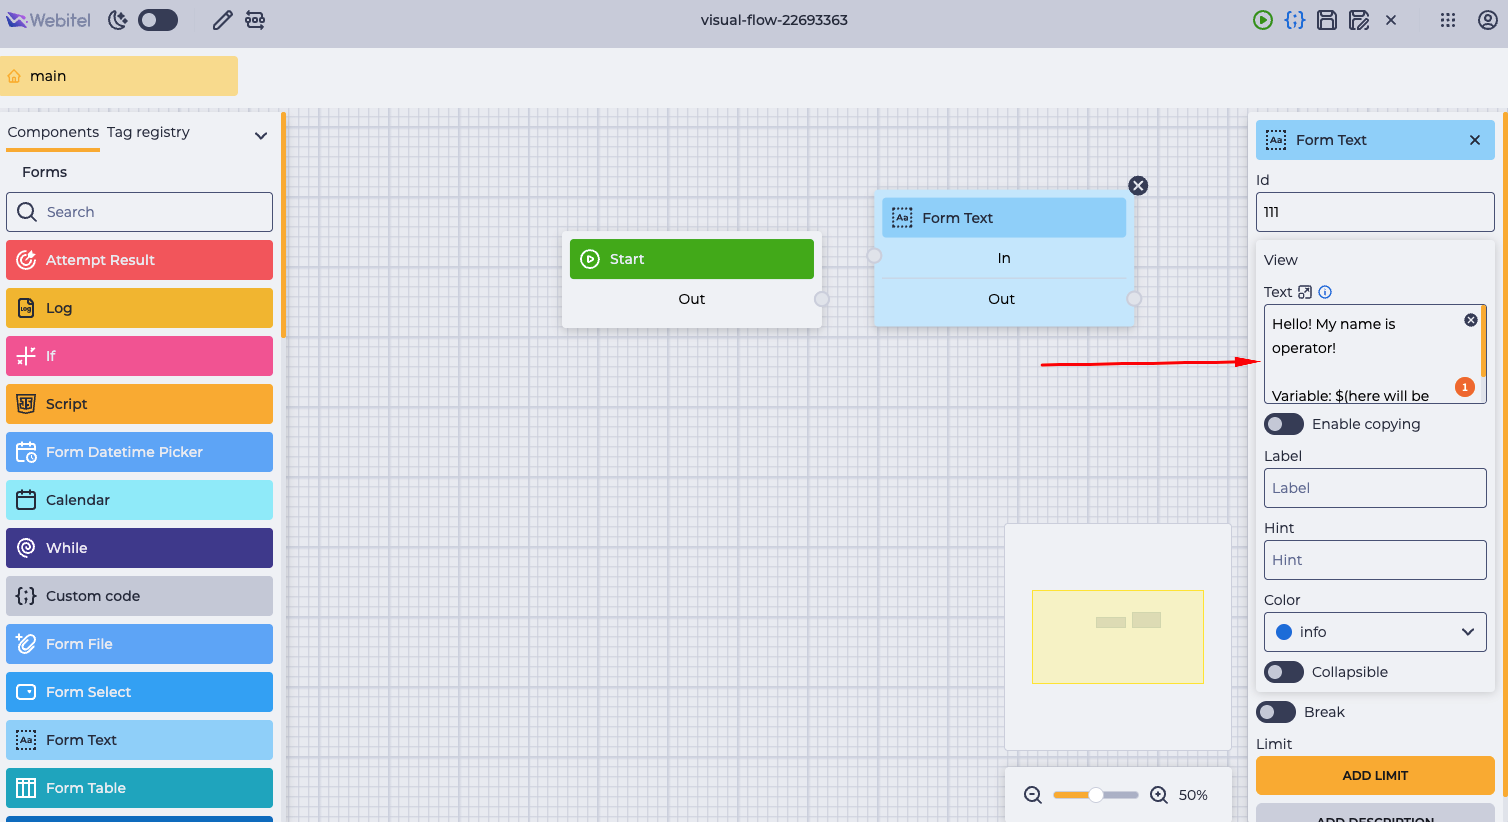This screenshot has height=822, width=1508.
Task: Run the flow with the green play icon
Action: point(1263,20)
